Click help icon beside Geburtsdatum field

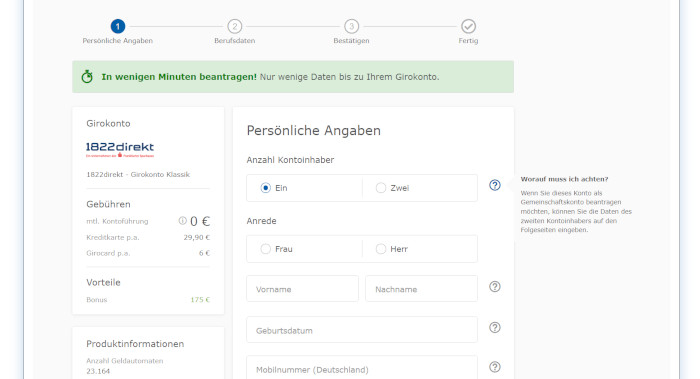pyautogui.click(x=495, y=328)
